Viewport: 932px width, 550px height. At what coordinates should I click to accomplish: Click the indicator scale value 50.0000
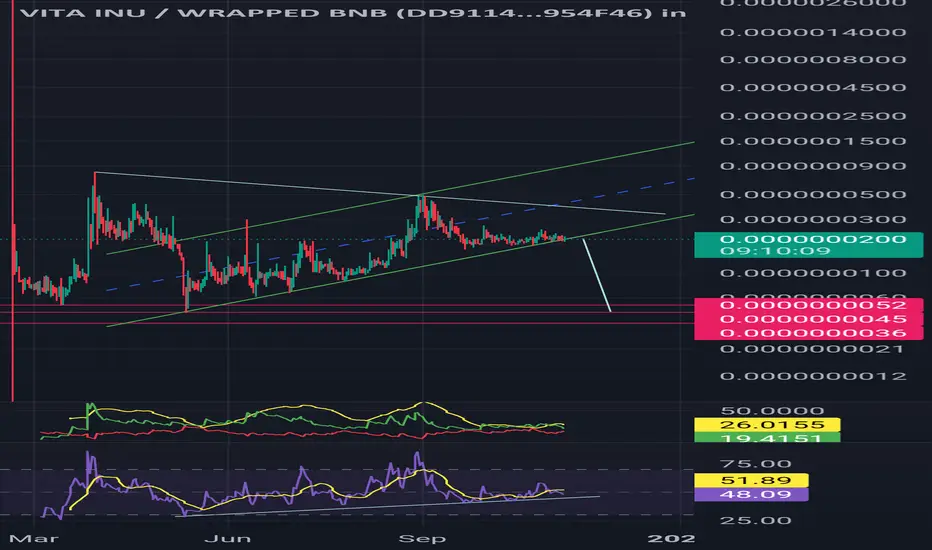pos(772,411)
